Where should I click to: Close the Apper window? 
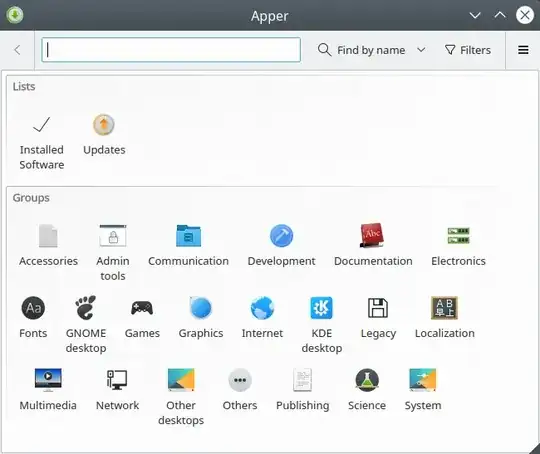click(x=525, y=15)
